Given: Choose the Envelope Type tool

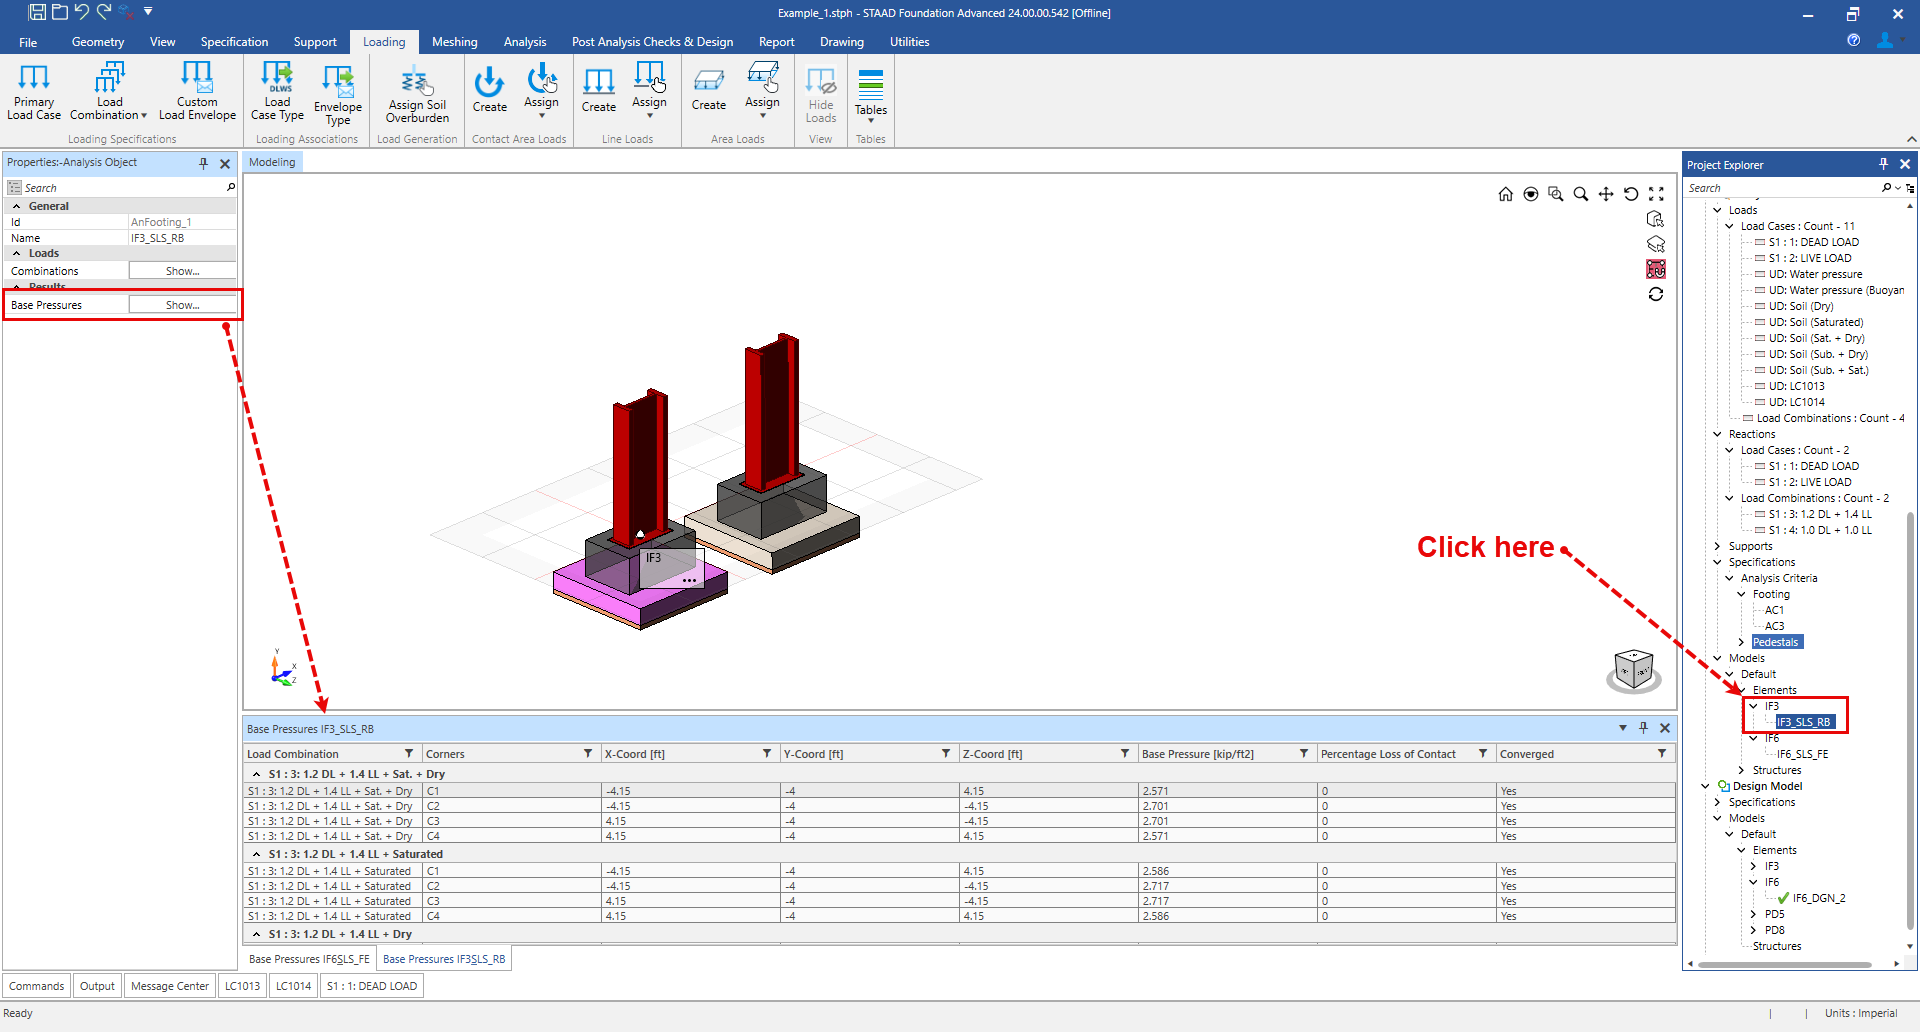Looking at the screenshot, I should click(338, 94).
